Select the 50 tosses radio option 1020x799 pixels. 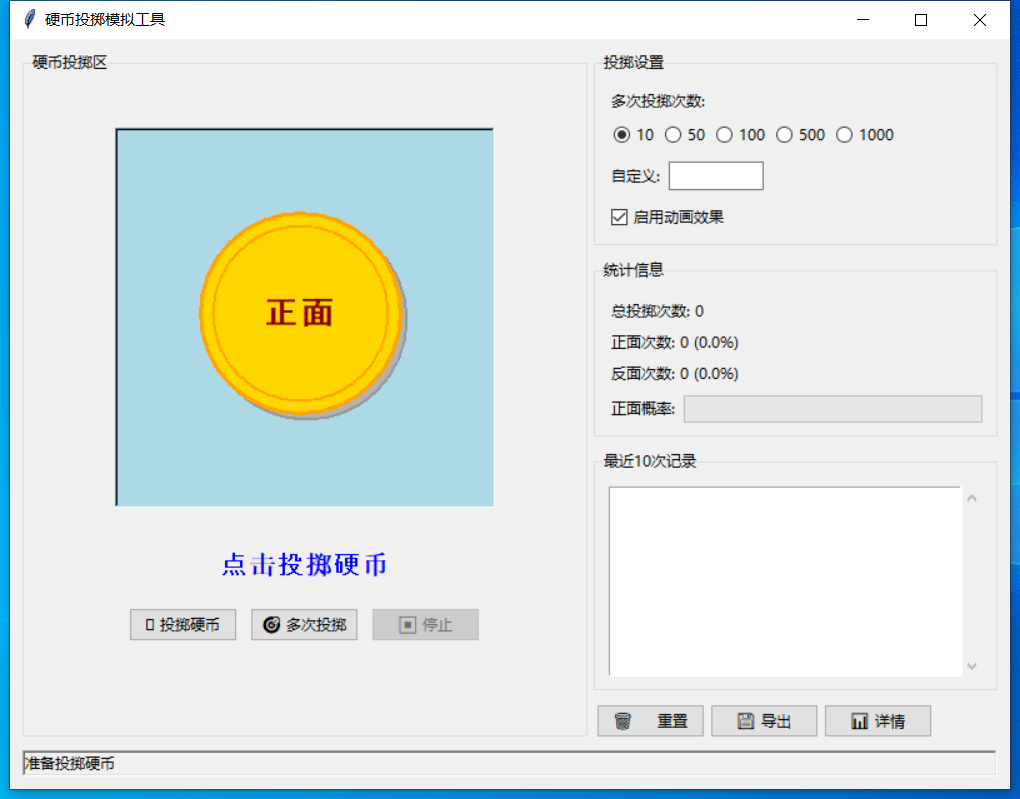click(685, 135)
